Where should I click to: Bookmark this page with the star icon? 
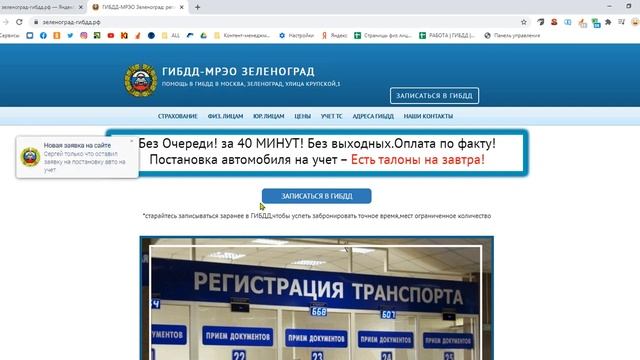[524, 22]
